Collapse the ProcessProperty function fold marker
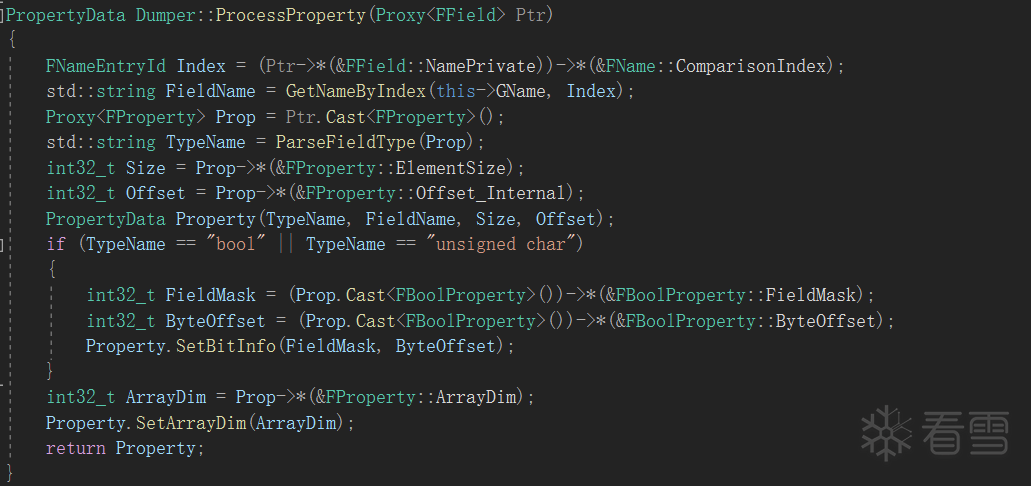This screenshot has width=1031, height=486. tap(3, 16)
